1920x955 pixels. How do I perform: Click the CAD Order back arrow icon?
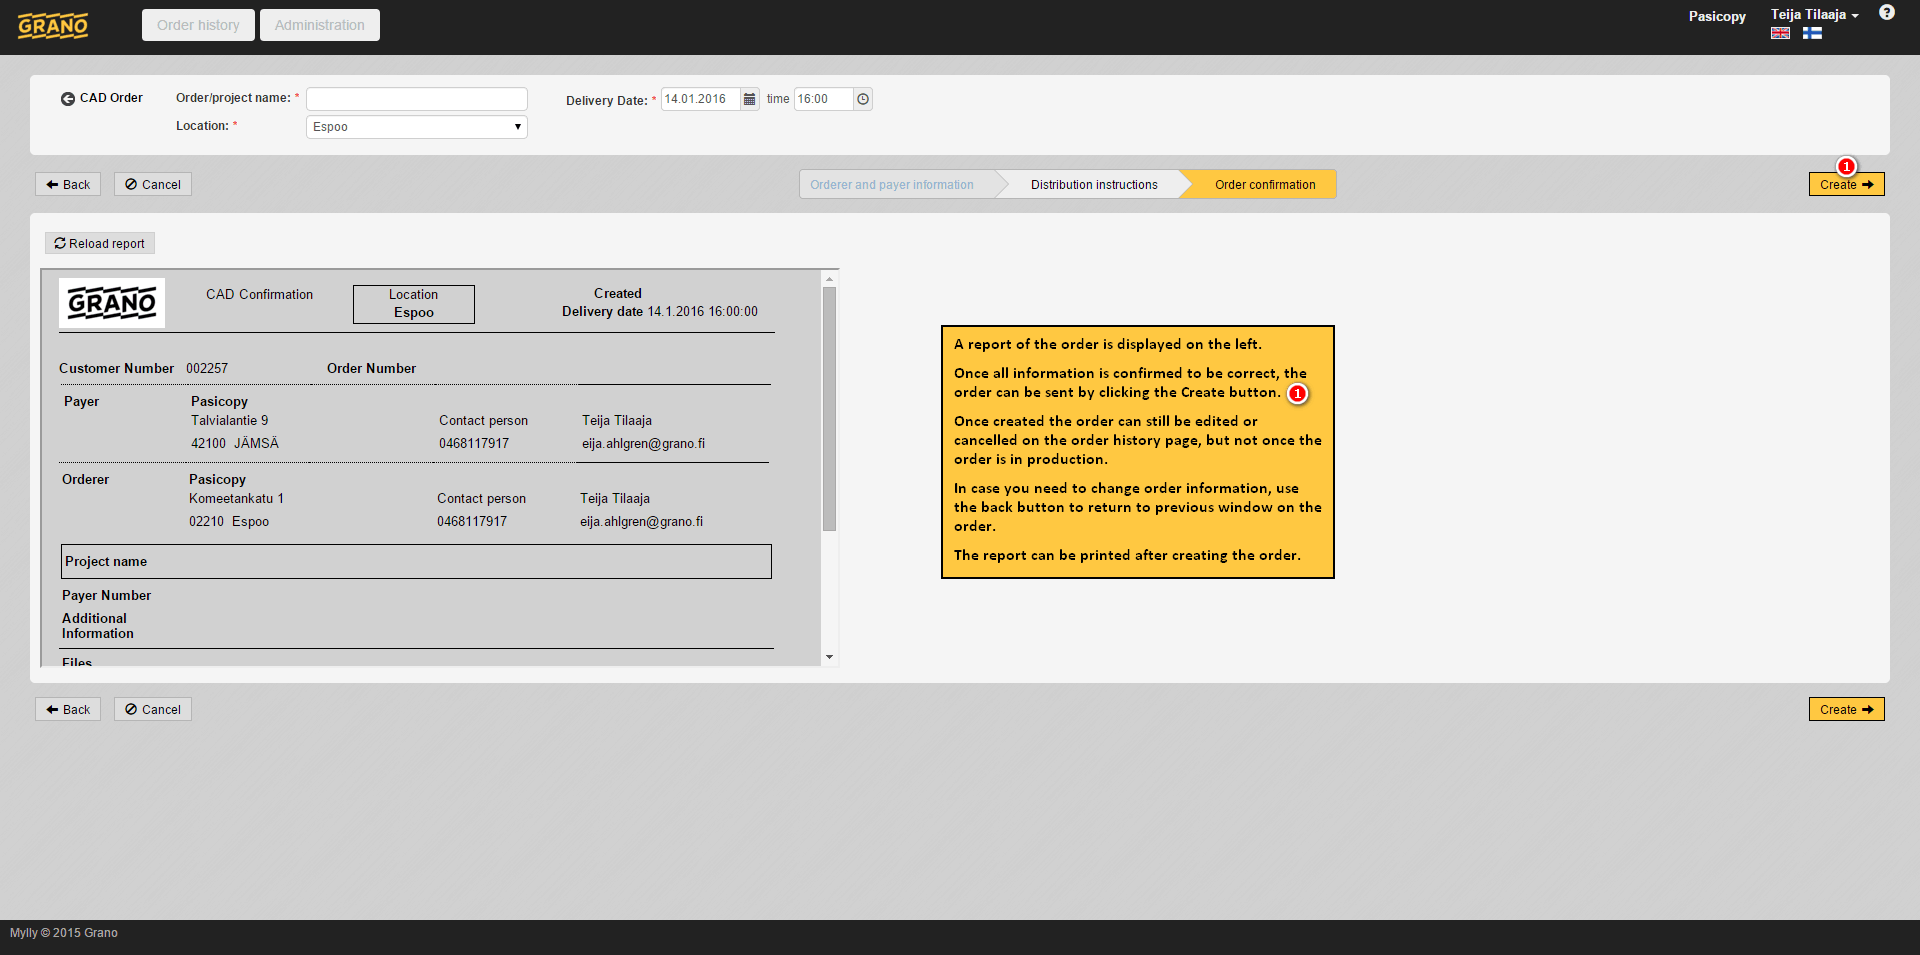(x=68, y=99)
